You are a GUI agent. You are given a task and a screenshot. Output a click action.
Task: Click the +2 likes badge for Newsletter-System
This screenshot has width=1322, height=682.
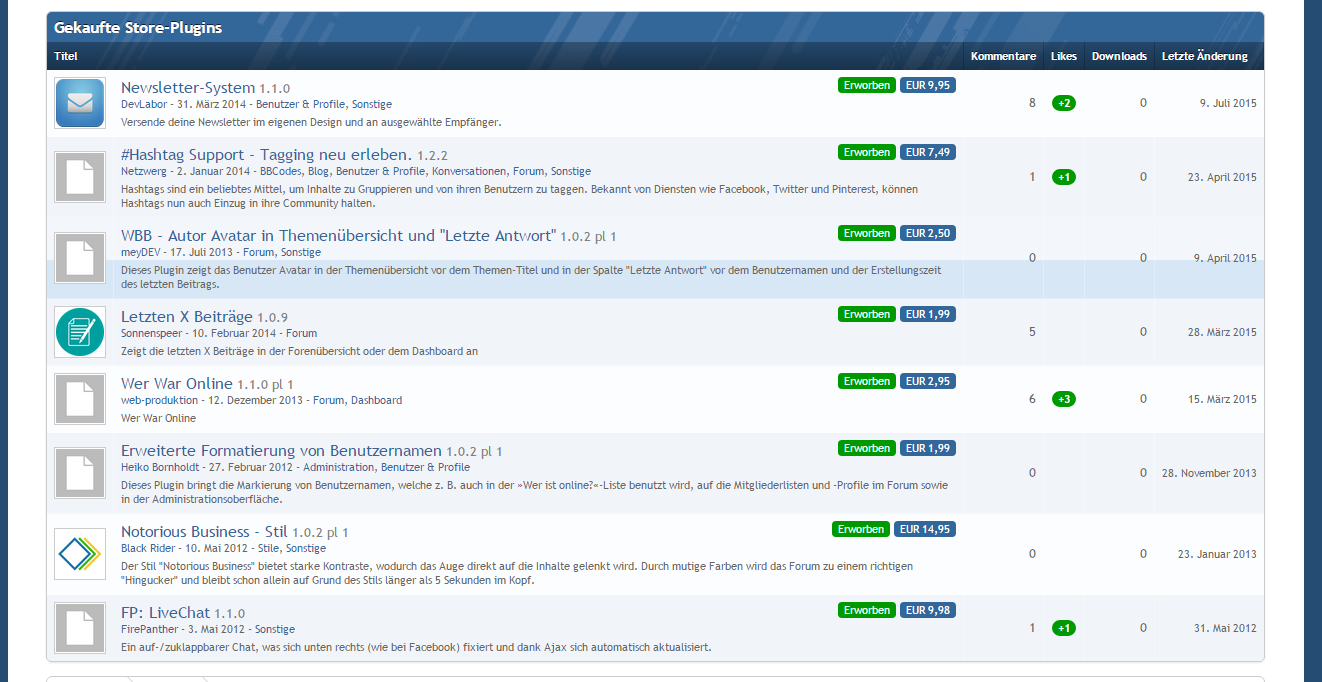pyautogui.click(x=1064, y=104)
